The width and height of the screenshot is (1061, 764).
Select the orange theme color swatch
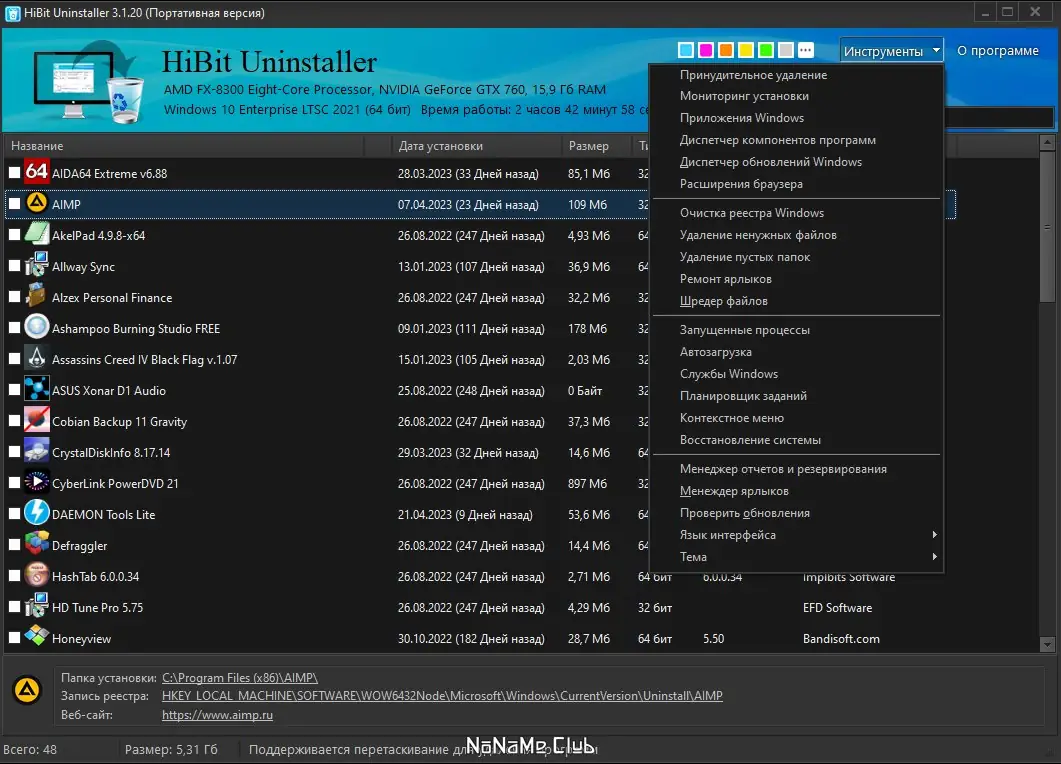point(725,50)
